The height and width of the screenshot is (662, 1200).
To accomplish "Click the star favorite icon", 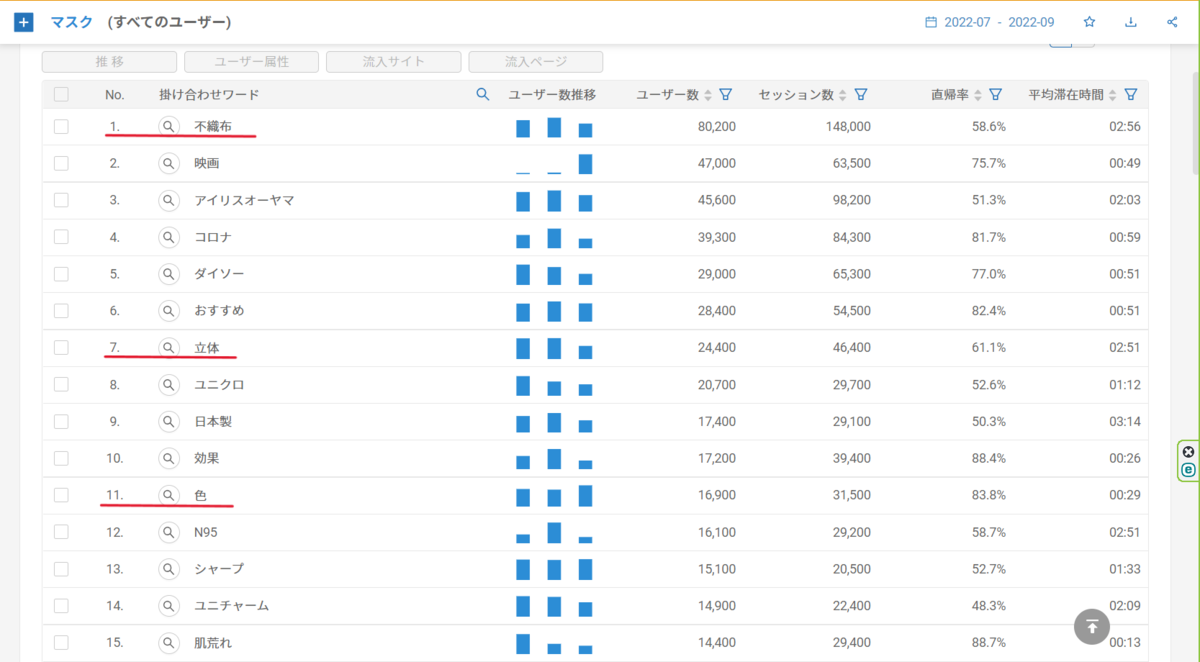I will [1090, 22].
